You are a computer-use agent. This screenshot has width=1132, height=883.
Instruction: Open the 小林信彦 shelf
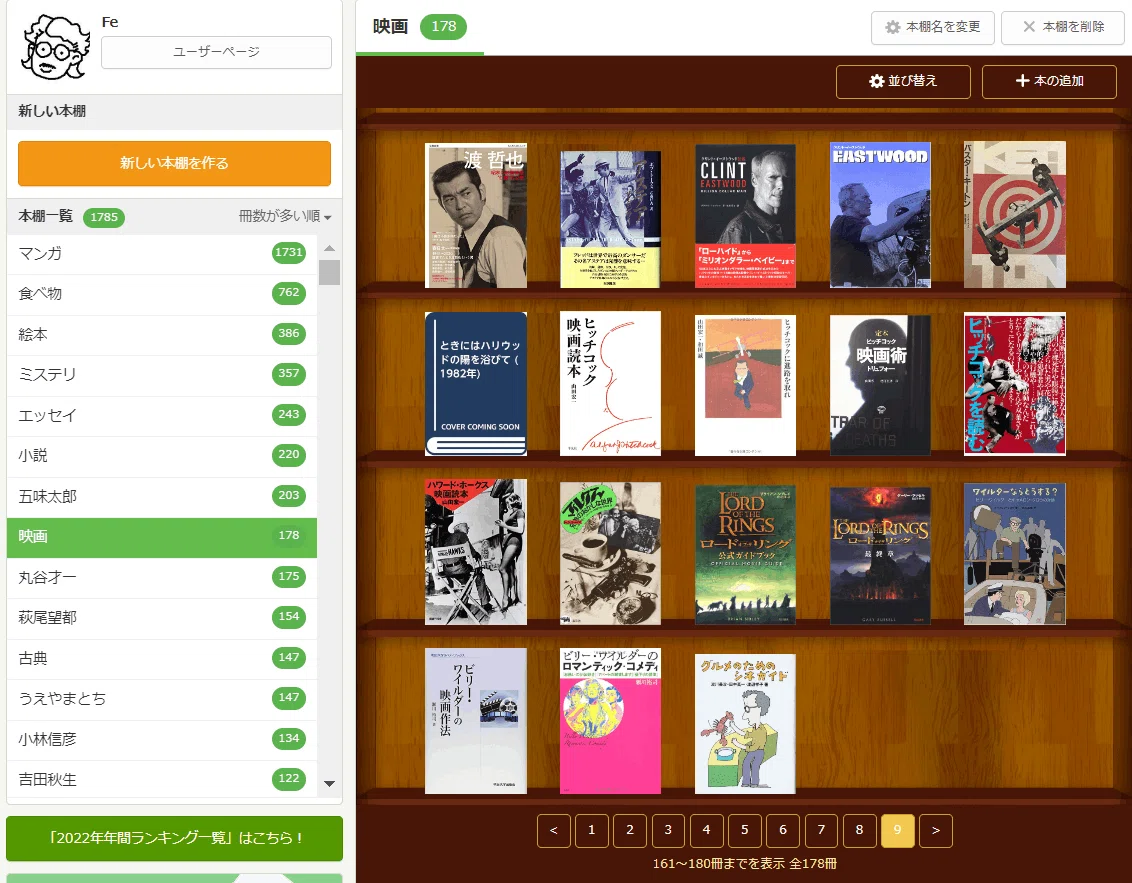point(162,739)
